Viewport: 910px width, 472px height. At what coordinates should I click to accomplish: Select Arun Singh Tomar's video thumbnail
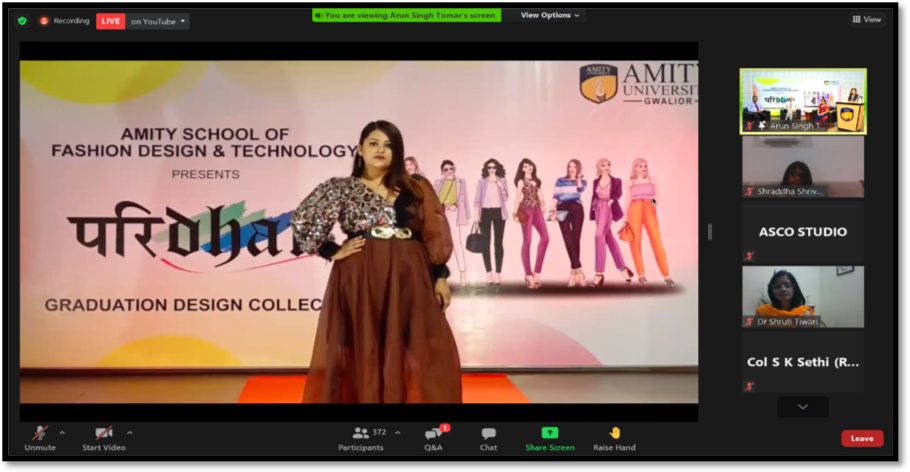pyautogui.click(x=803, y=101)
